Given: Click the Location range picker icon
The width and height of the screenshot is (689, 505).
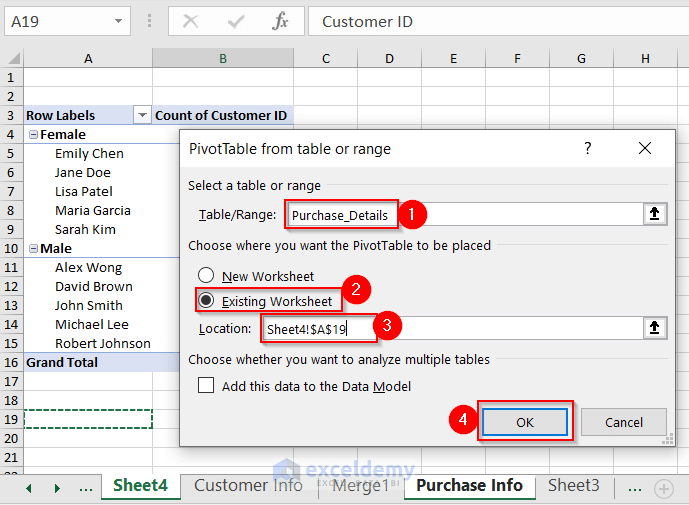Looking at the screenshot, I should pyautogui.click(x=655, y=327).
